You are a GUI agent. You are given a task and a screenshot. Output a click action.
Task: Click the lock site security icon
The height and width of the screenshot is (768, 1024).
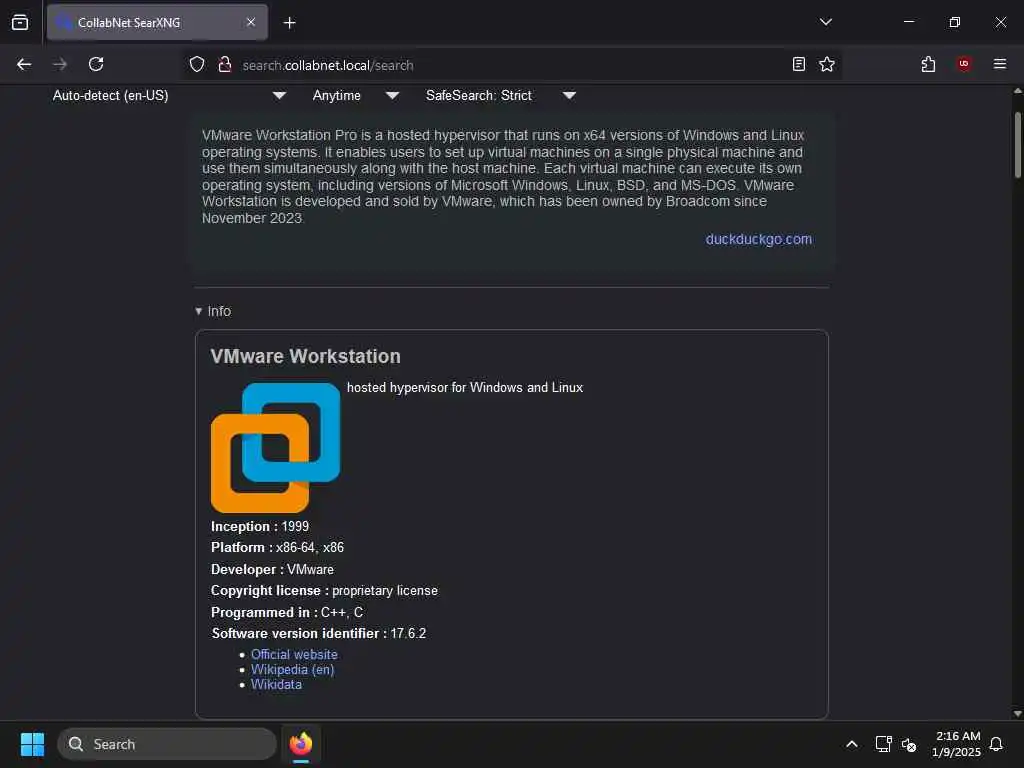point(225,64)
